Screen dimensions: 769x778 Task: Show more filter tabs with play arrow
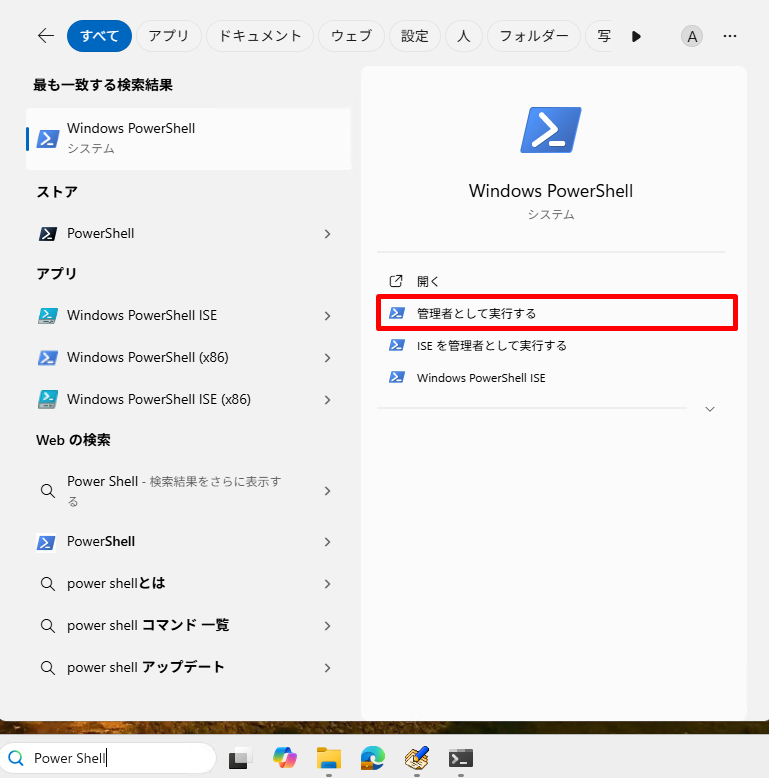click(637, 36)
